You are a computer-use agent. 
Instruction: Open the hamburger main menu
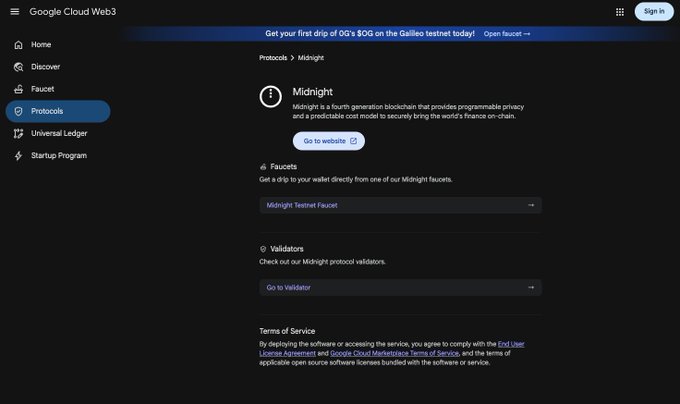15,12
